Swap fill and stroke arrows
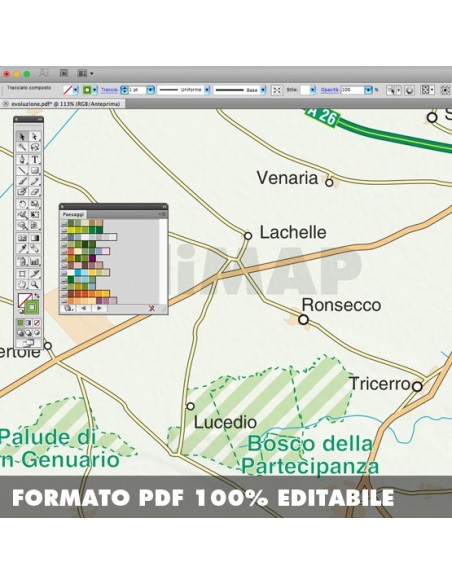Image resolution: width=452 pixels, height=584 pixels. [36, 296]
